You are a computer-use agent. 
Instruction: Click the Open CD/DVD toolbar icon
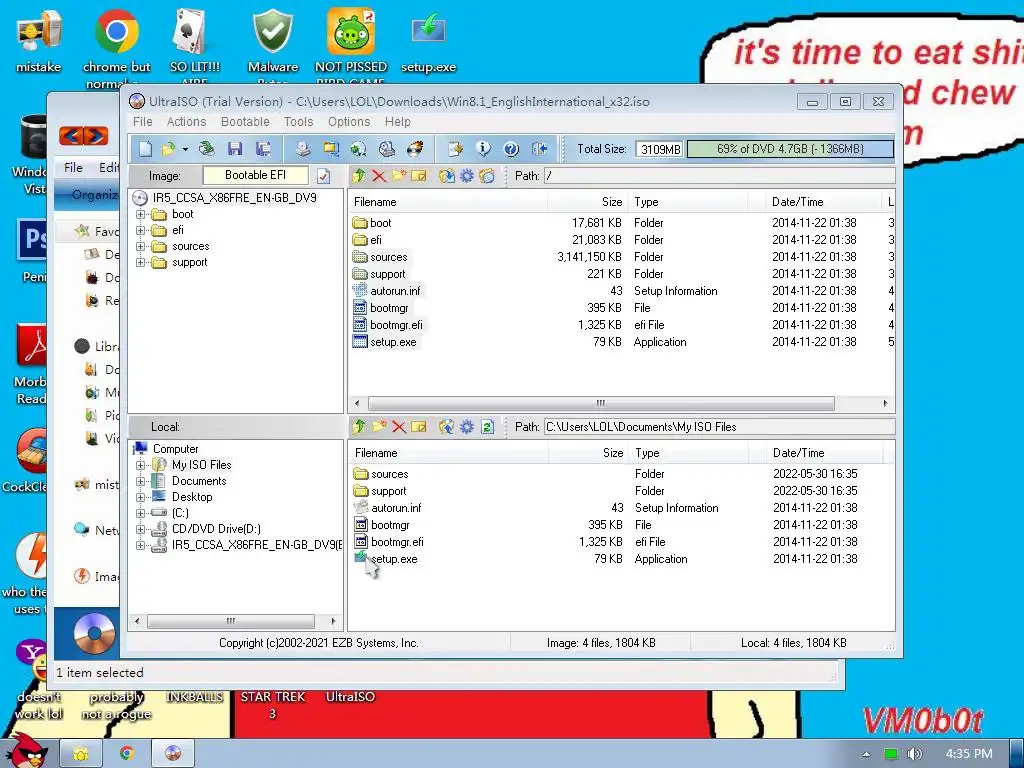tap(206, 149)
